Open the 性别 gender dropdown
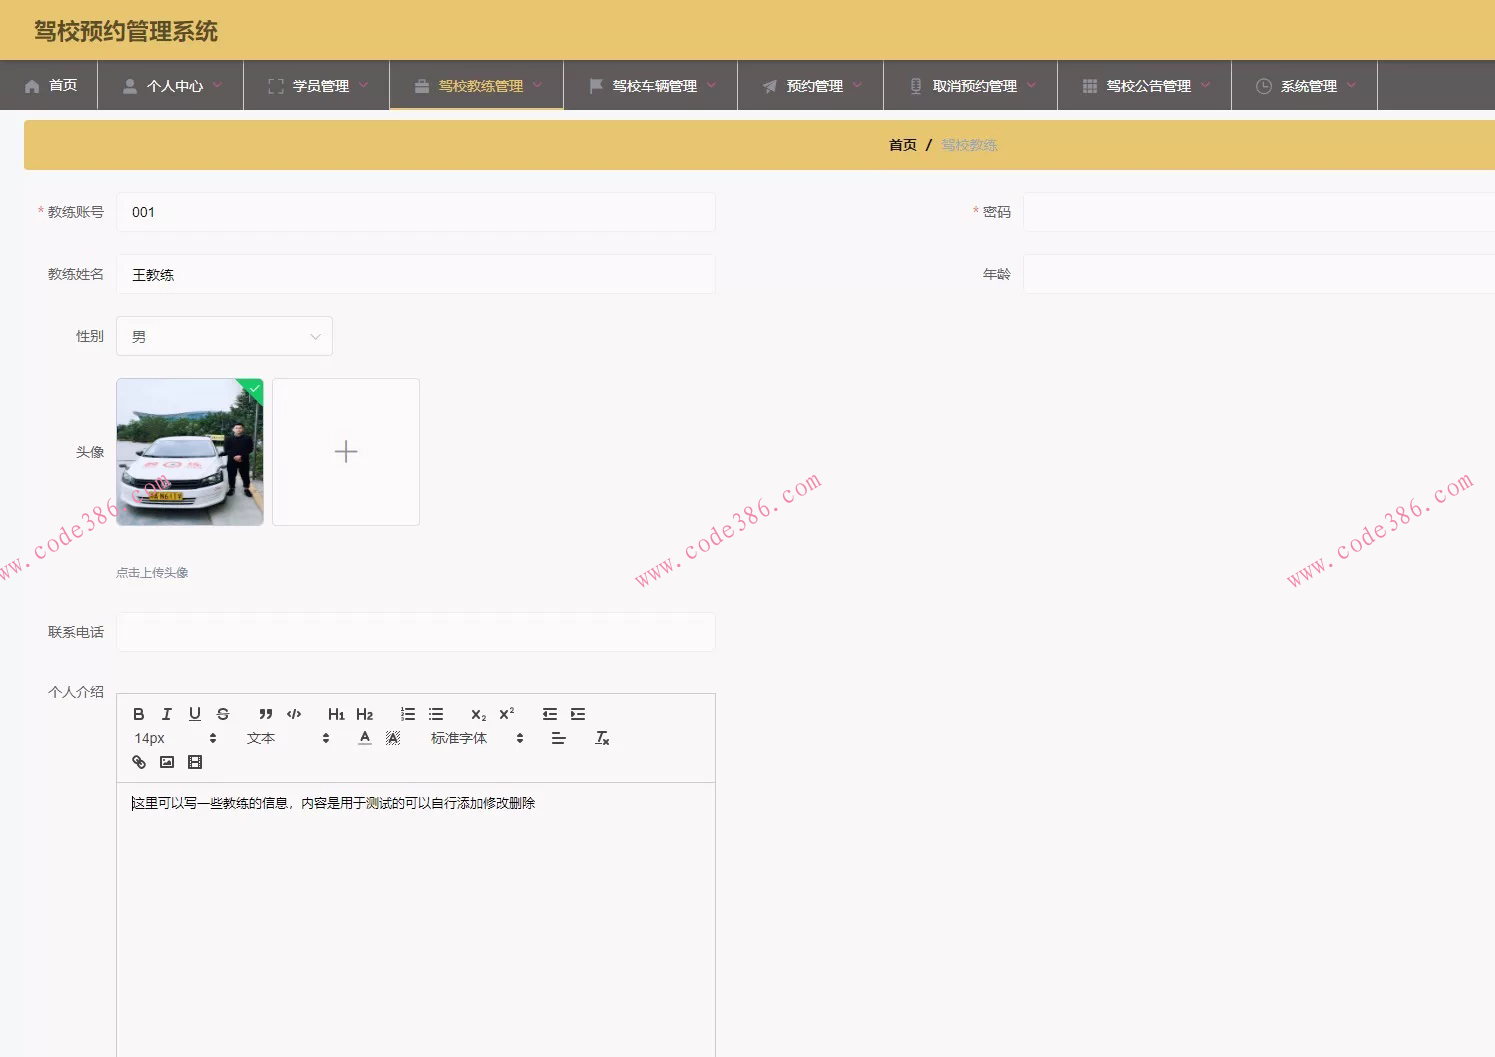The height and width of the screenshot is (1057, 1495). [225, 337]
